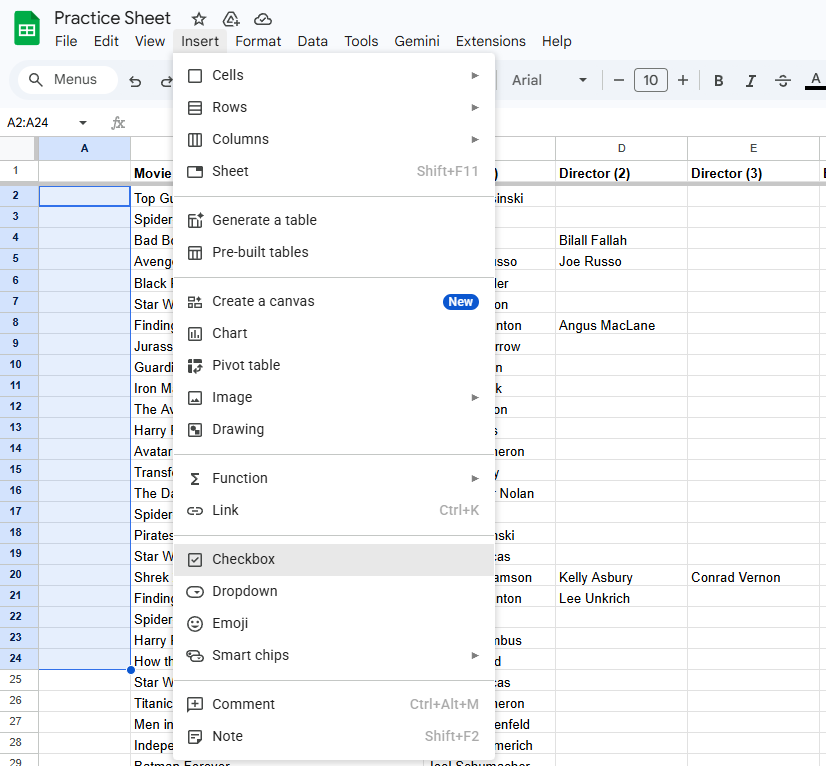Select row 1 header

(16, 171)
